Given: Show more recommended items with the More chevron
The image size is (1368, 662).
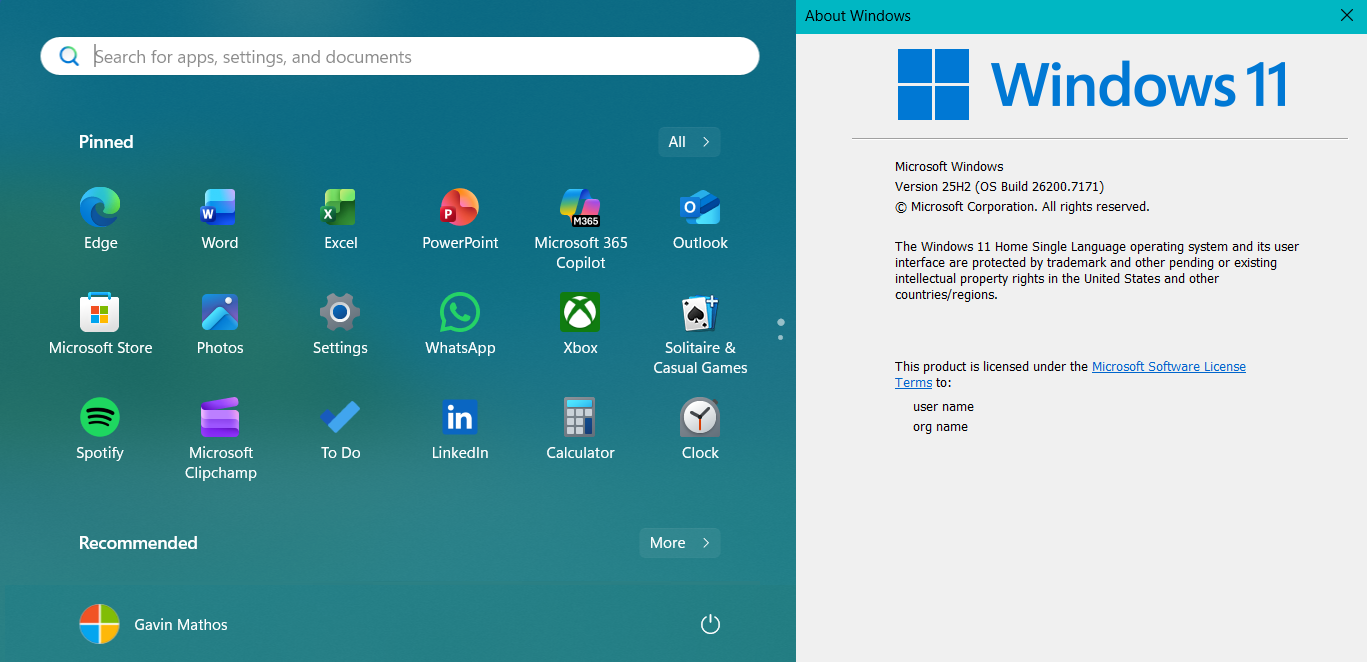Looking at the screenshot, I should (x=680, y=543).
